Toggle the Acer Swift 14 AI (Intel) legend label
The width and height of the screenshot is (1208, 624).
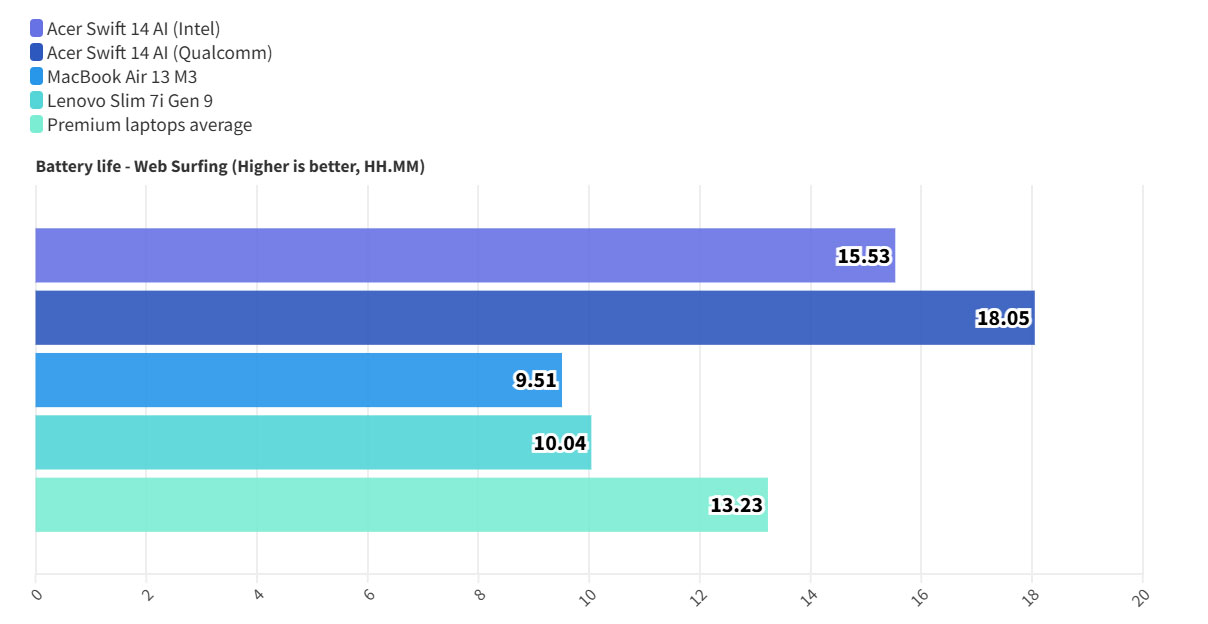tap(133, 28)
